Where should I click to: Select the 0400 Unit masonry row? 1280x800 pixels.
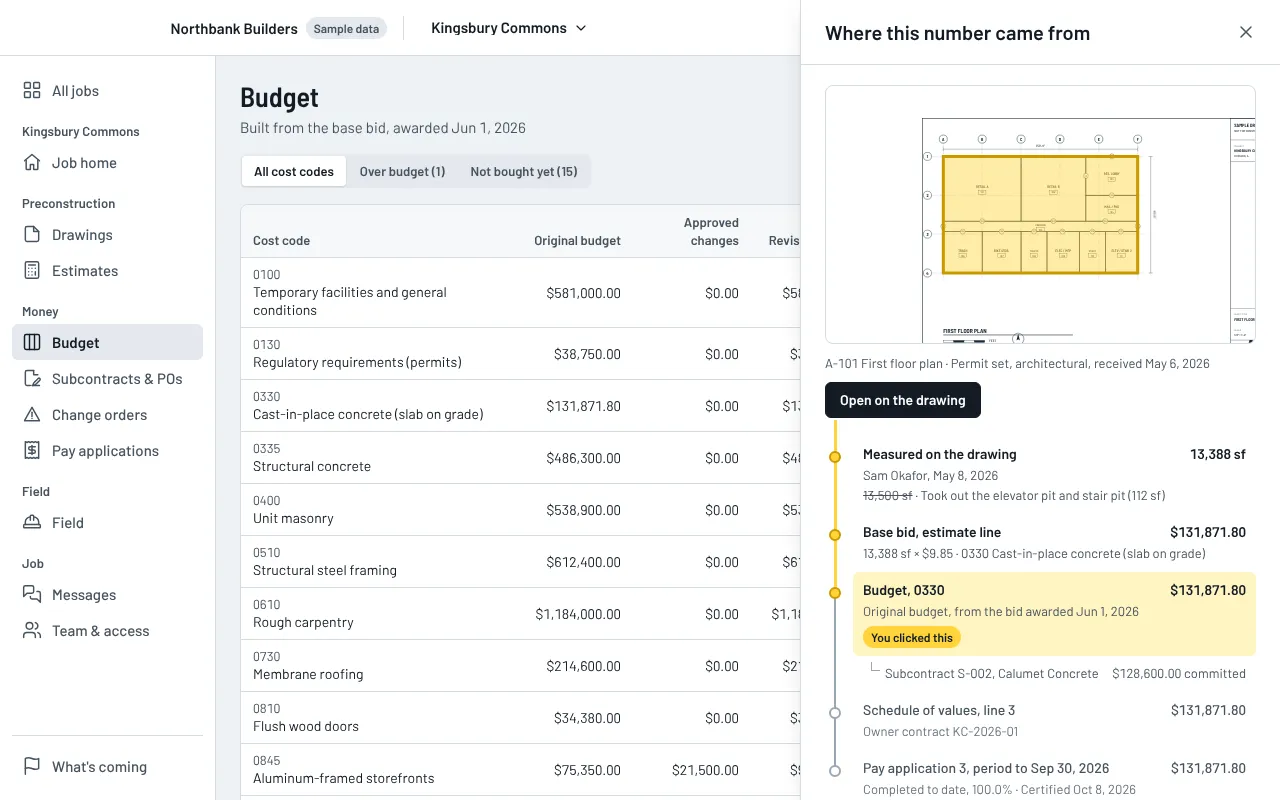[520, 510]
